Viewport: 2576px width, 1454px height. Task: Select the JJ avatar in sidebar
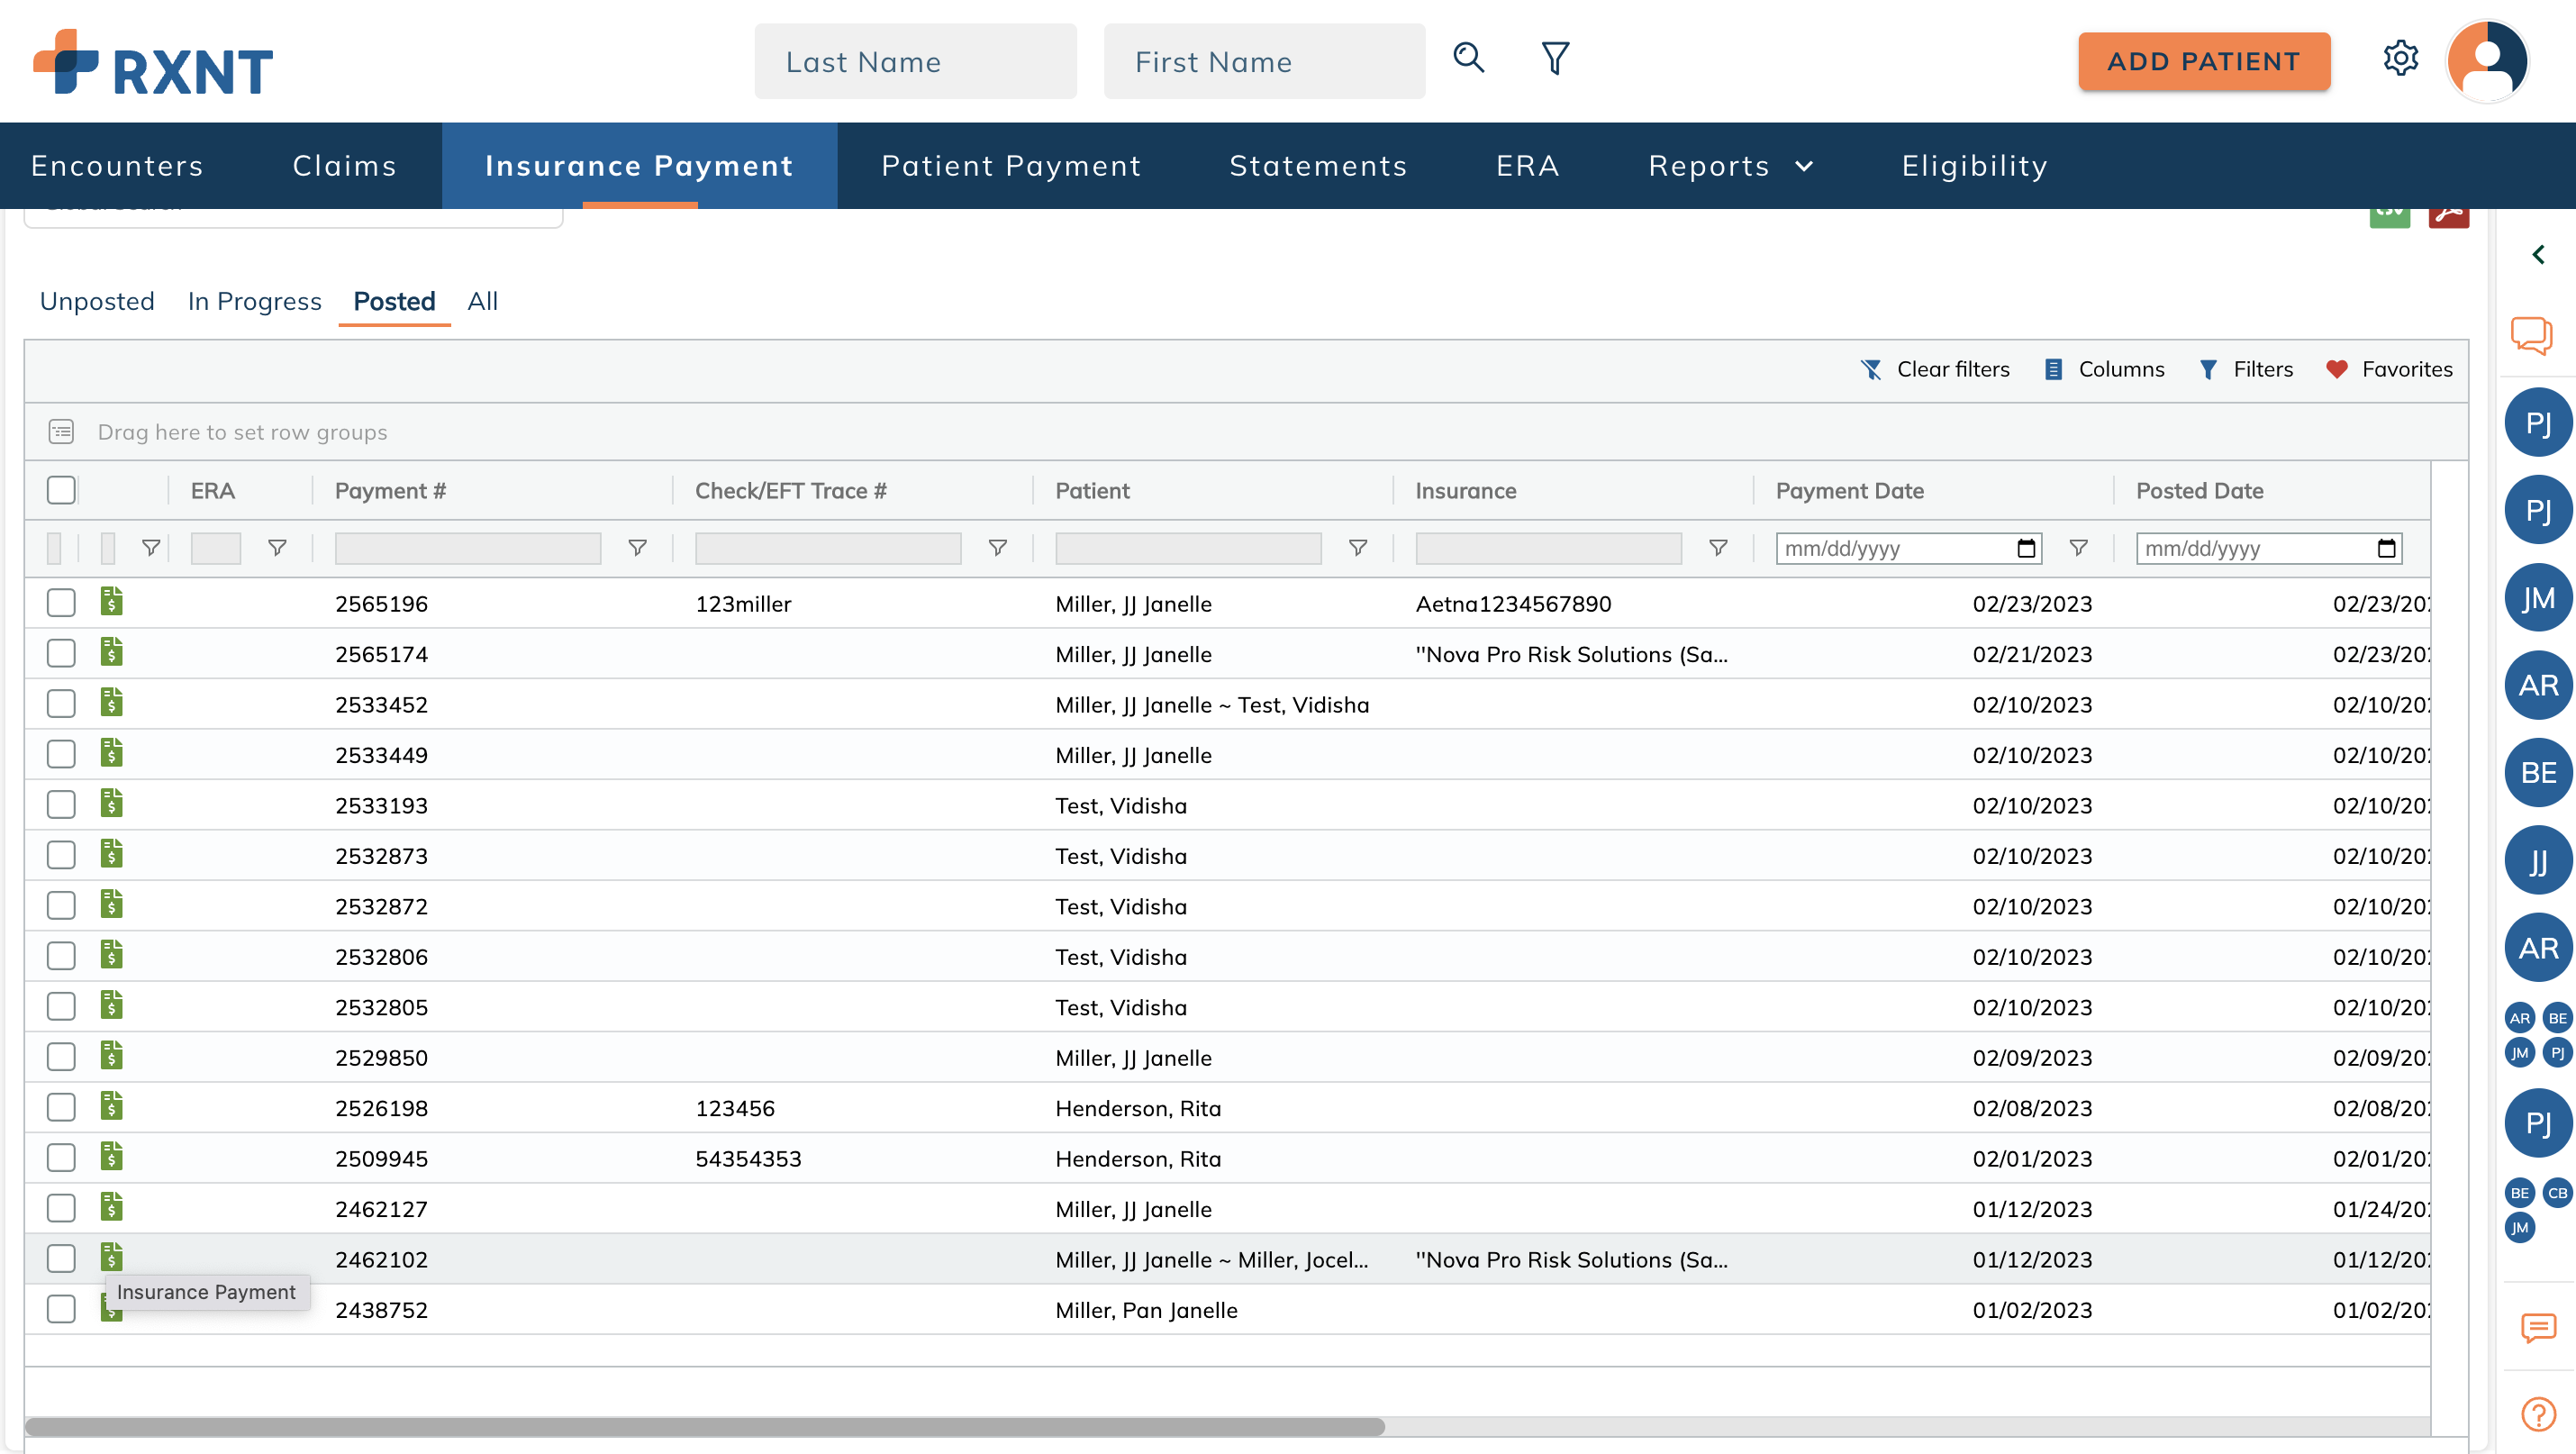point(2538,860)
